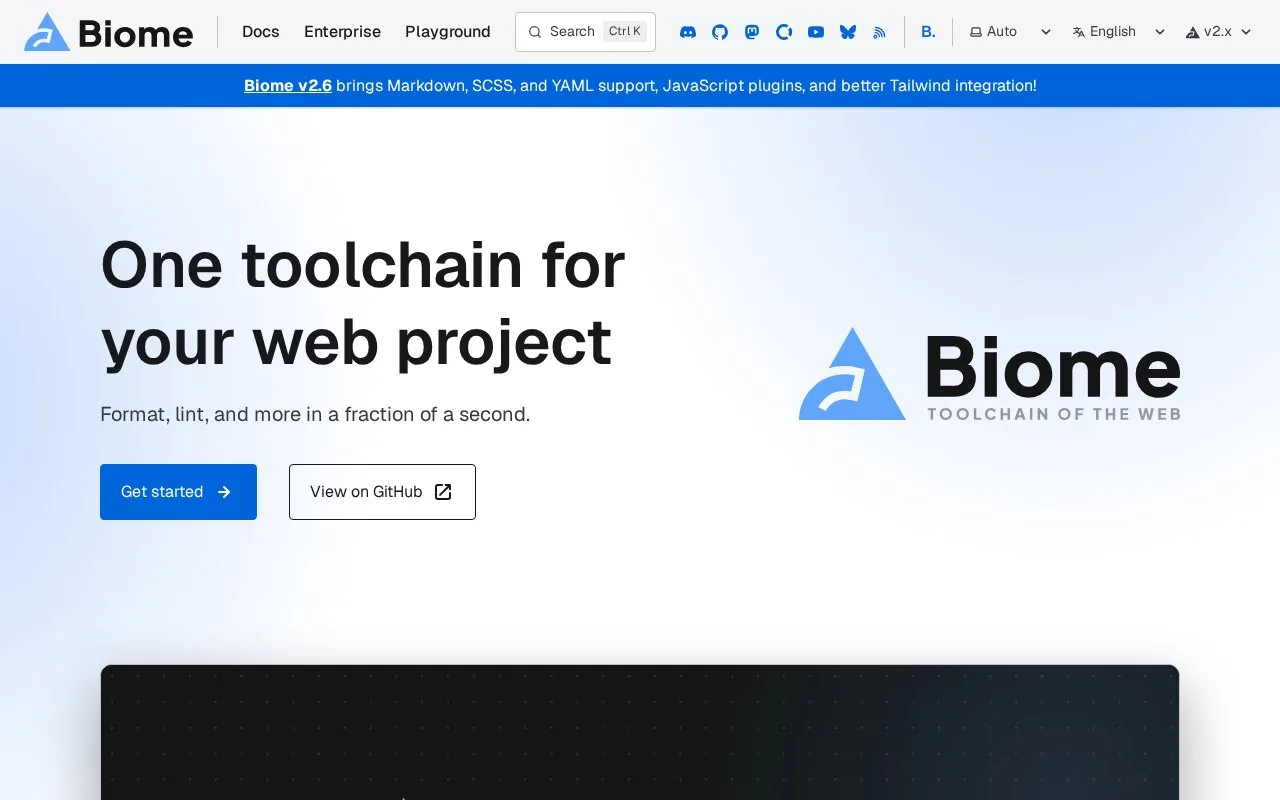The height and width of the screenshot is (800, 1280).
Task: Open the GitHub icon in header
Action: point(720,32)
